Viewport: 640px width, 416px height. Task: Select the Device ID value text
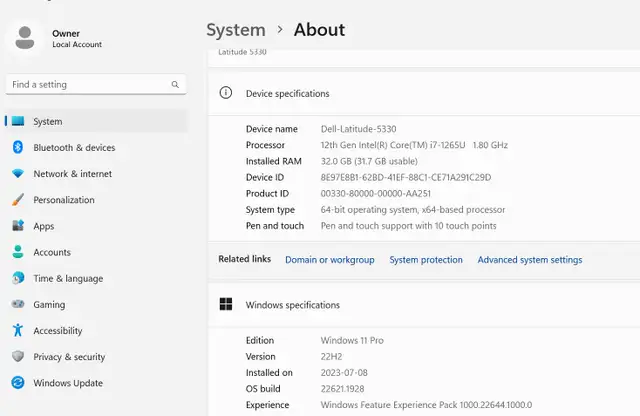pos(406,177)
